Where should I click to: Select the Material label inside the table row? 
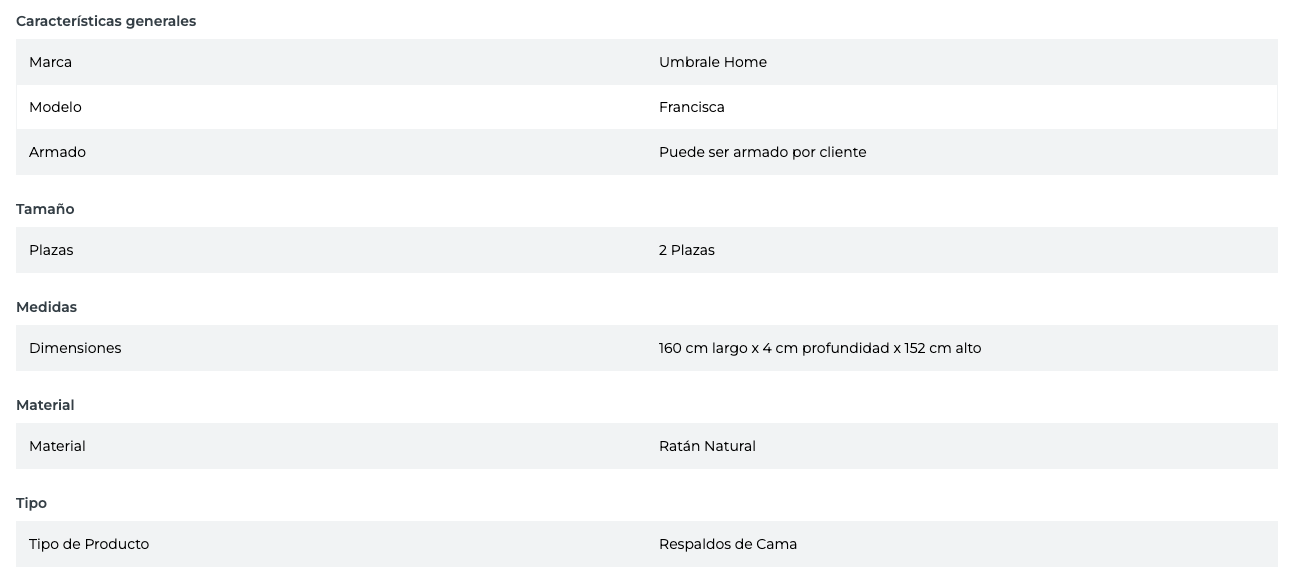coord(57,446)
